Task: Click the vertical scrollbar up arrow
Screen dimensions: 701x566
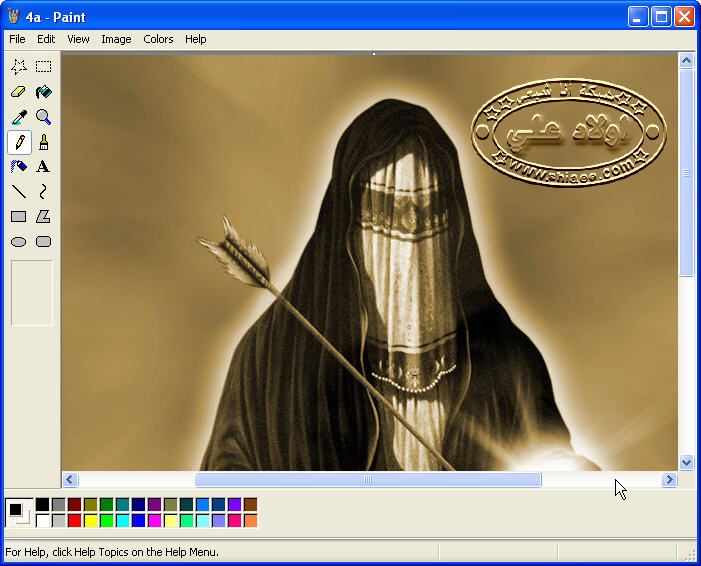Action: [687, 60]
